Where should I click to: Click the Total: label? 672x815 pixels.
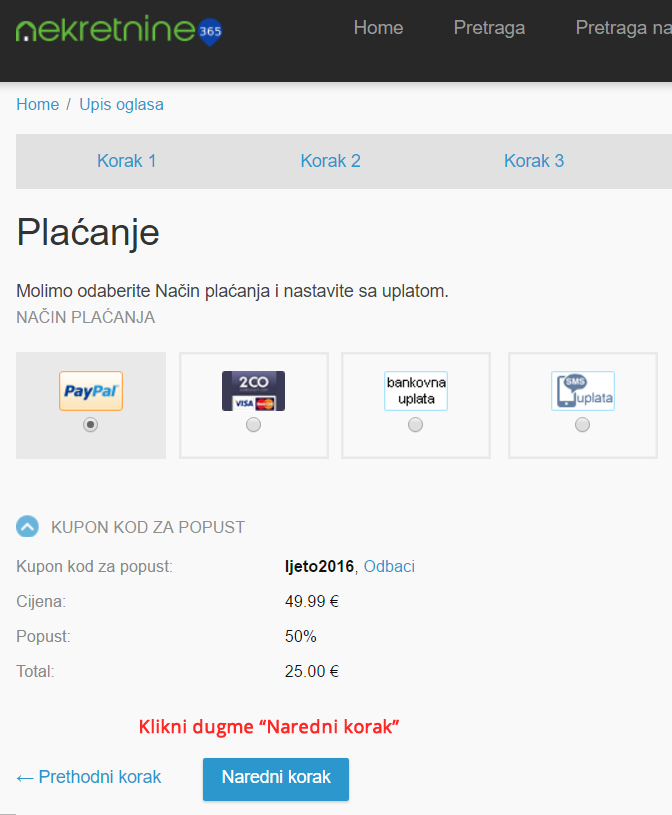click(35, 672)
